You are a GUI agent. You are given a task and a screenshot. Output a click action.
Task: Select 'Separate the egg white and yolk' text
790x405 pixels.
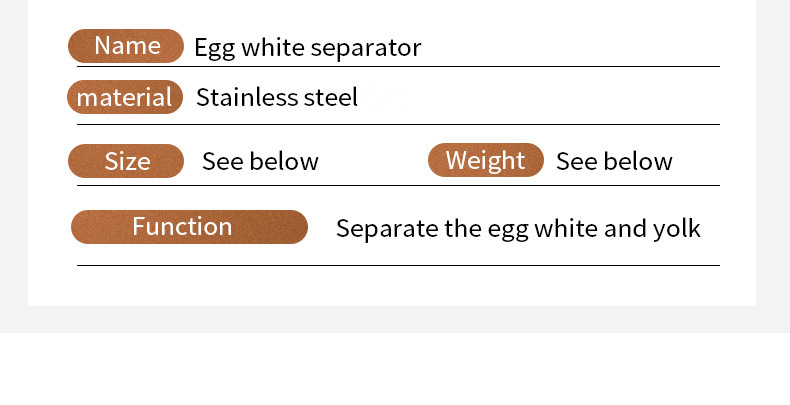click(518, 228)
